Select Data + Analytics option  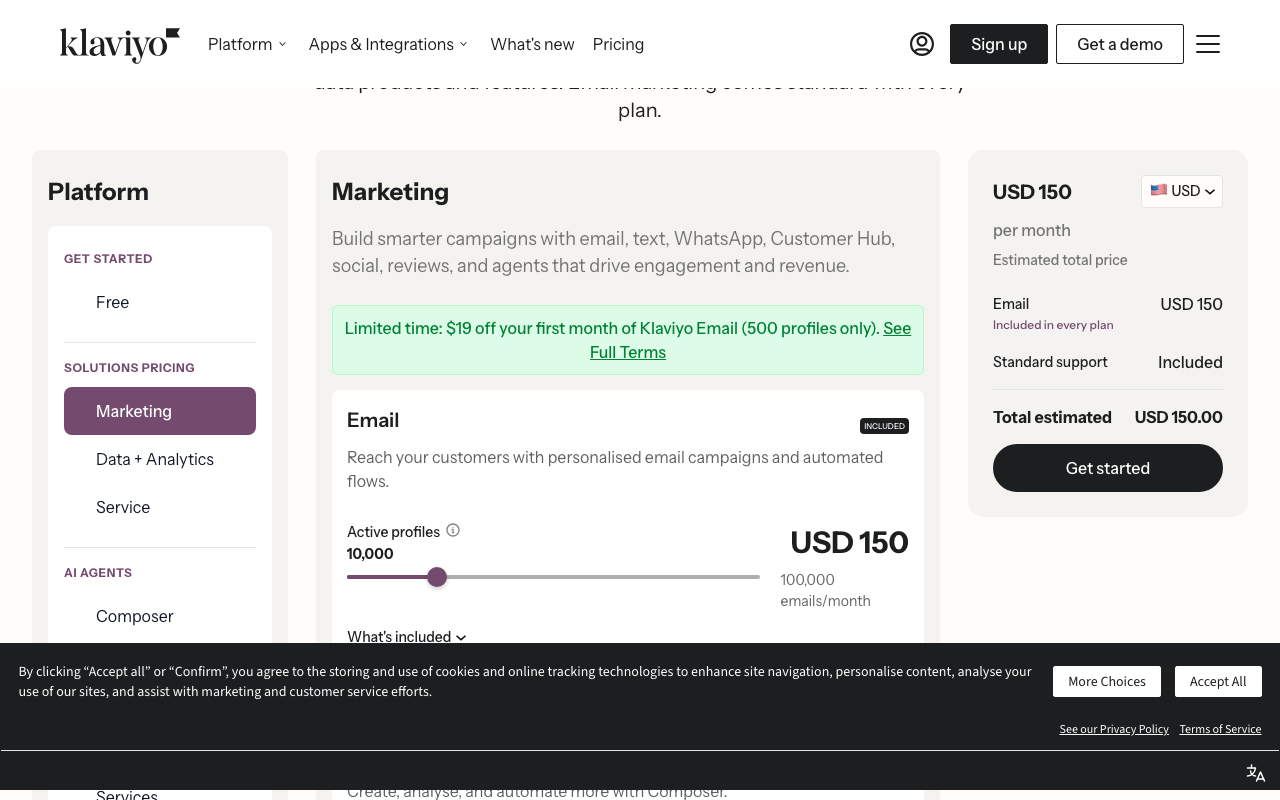pos(160,459)
